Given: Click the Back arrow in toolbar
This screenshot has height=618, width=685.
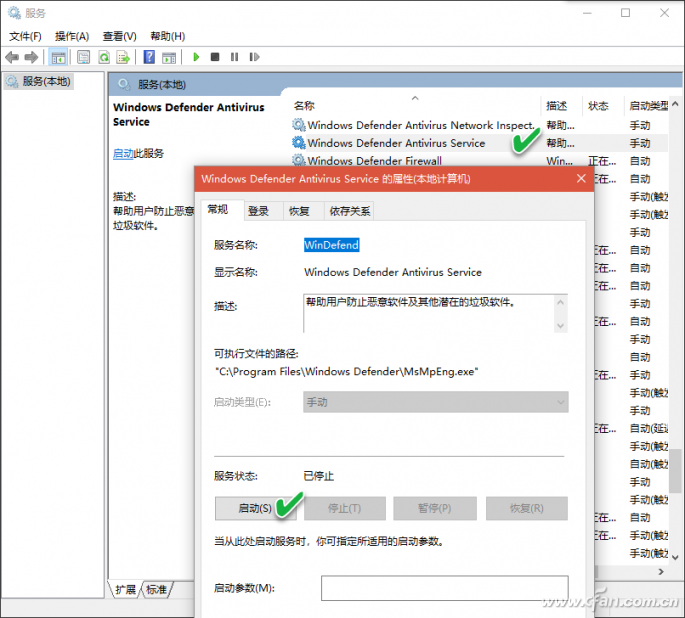Looking at the screenshot, I should point(12,57).
